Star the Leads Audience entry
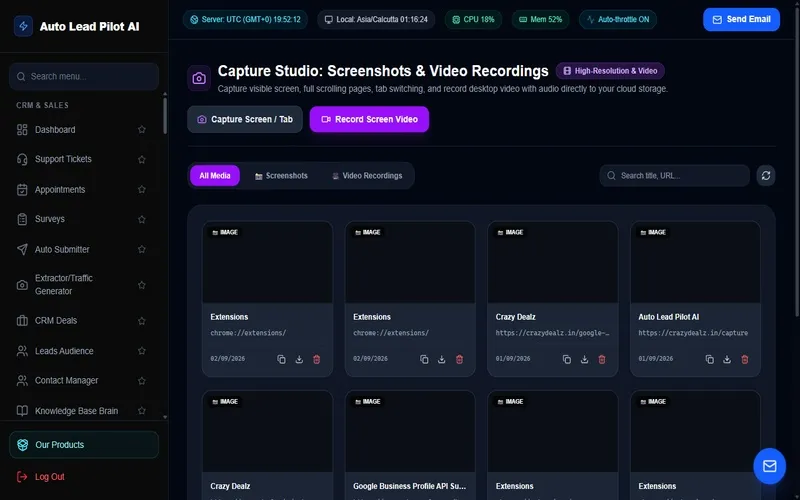Screen dimensions: 800x500 (x=142, y=351)
